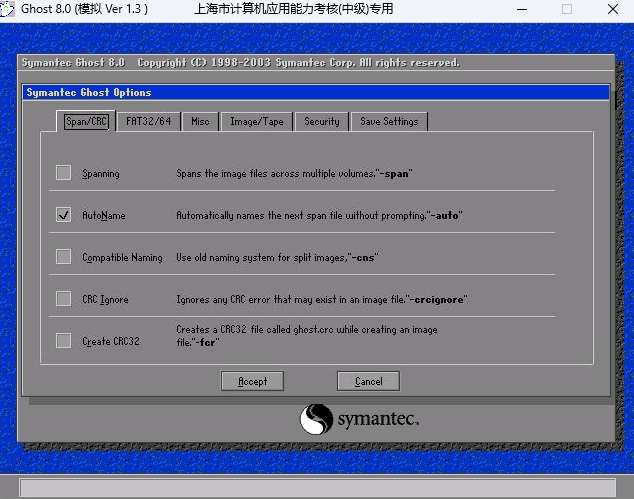The width and height of the screenshot is (634, 499).
Task: Click the AutoName label text
Action: click(104, 216)
